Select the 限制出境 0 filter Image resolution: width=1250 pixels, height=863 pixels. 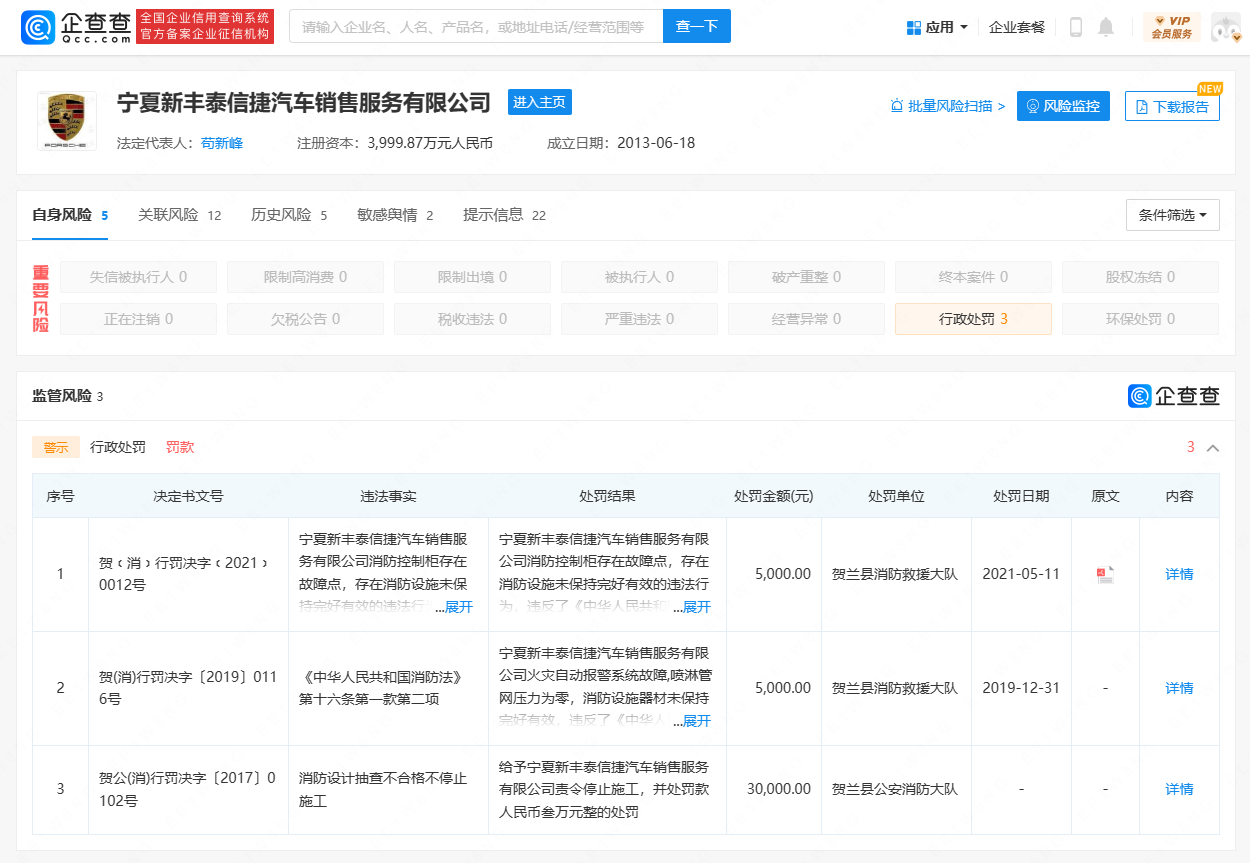point(472,277)
